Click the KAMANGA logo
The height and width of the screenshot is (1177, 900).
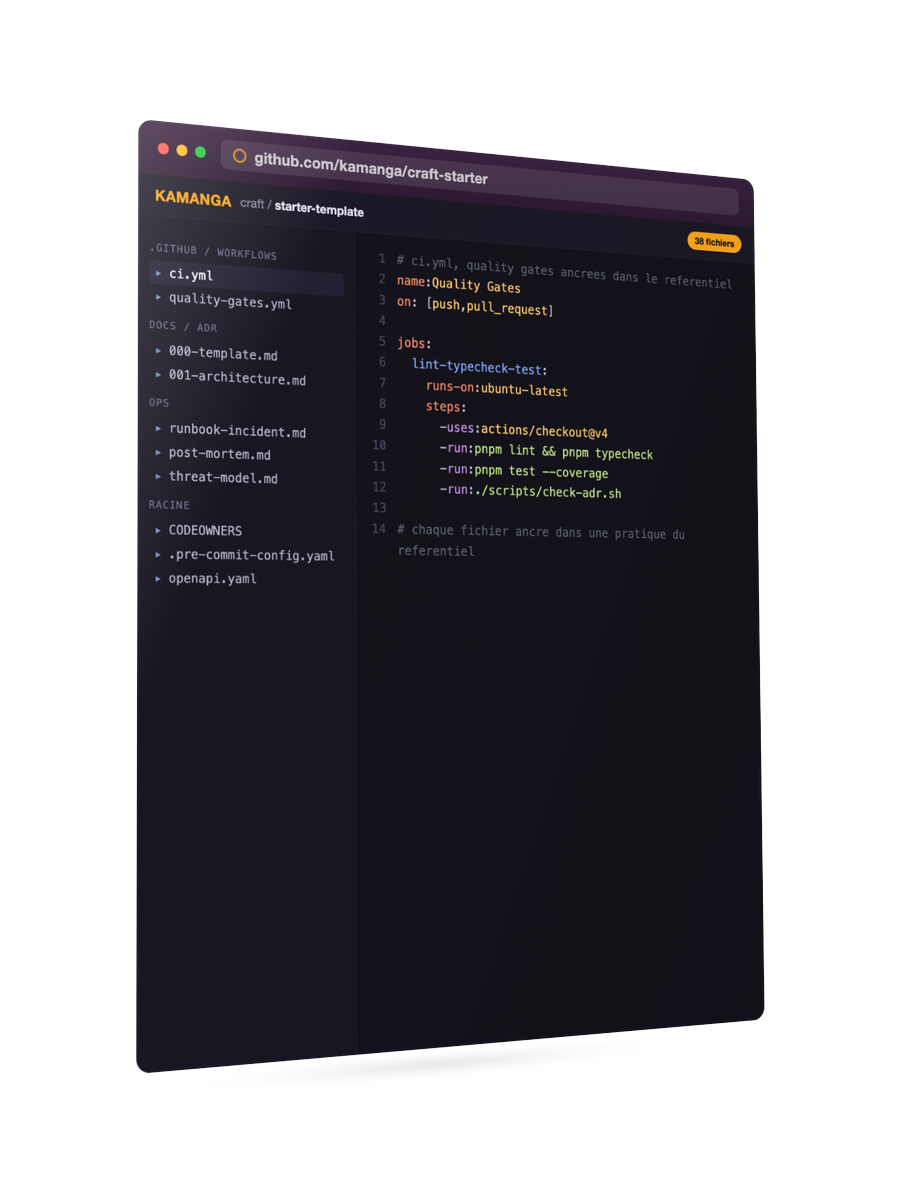click(193, 198)
